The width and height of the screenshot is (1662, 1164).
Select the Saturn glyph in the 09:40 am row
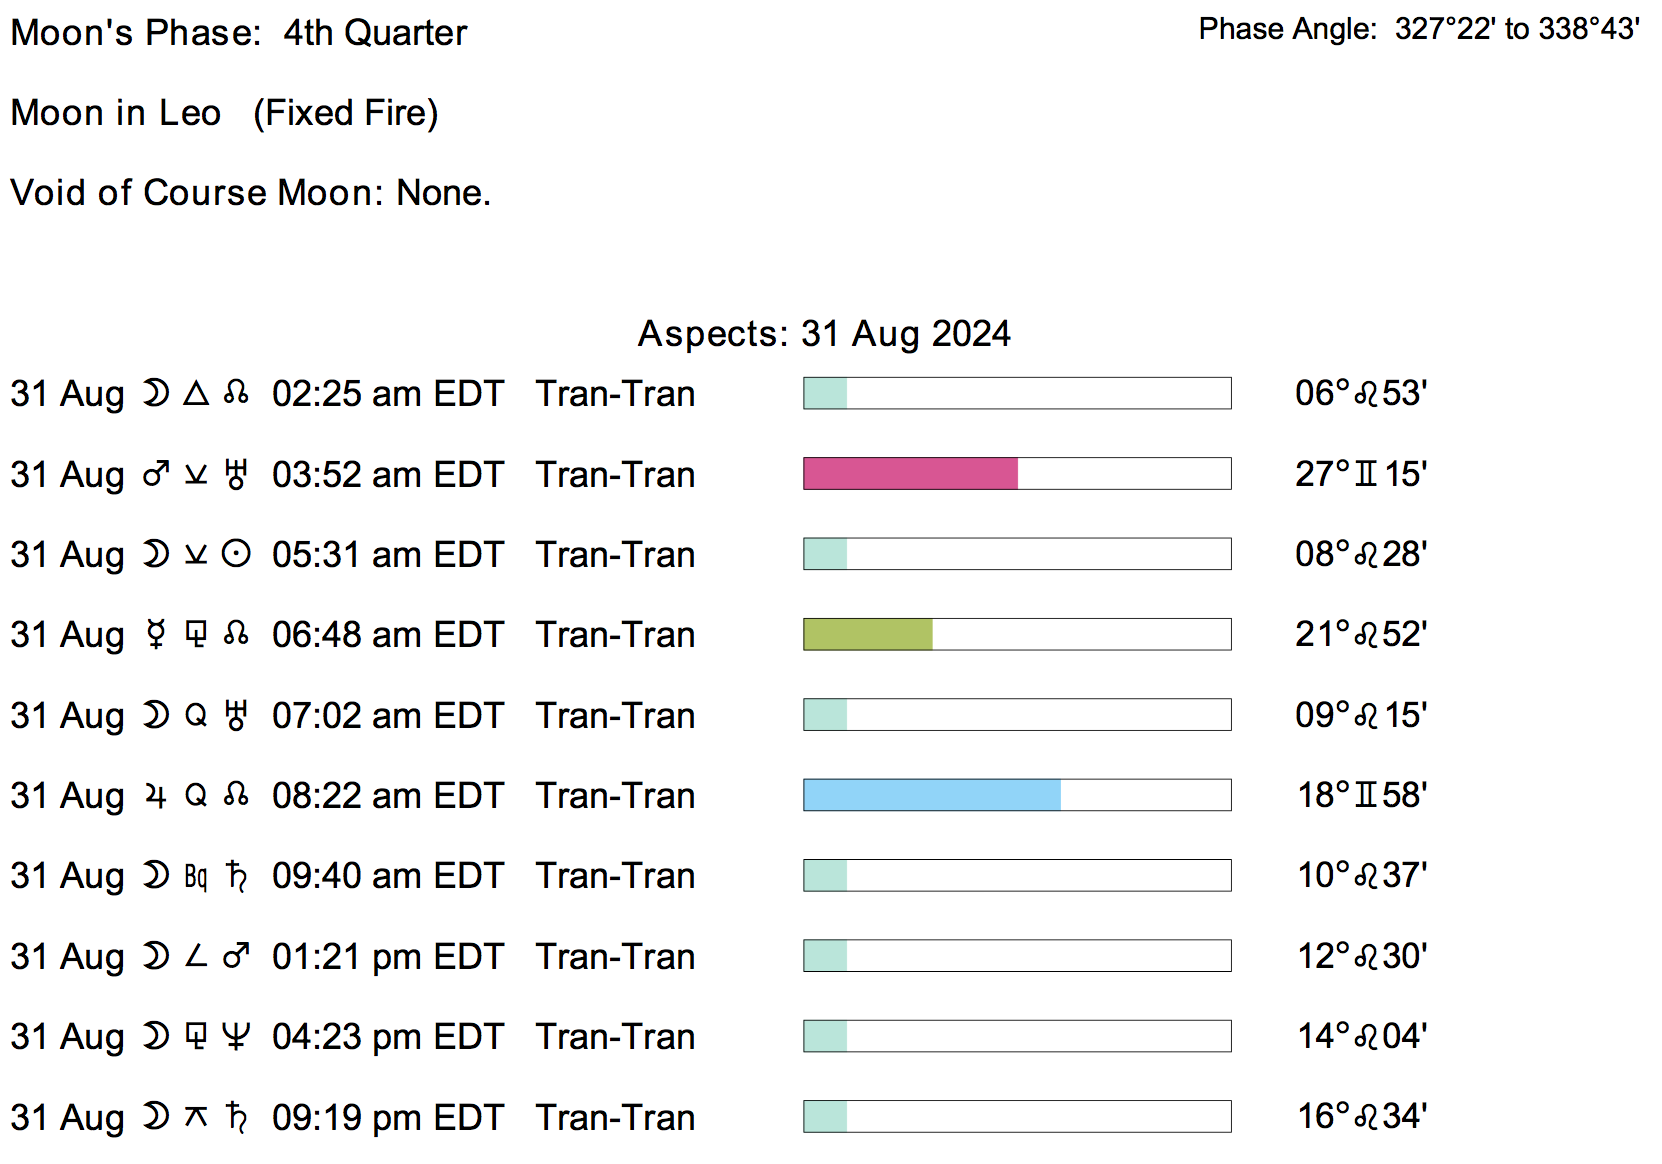[236, 875]
